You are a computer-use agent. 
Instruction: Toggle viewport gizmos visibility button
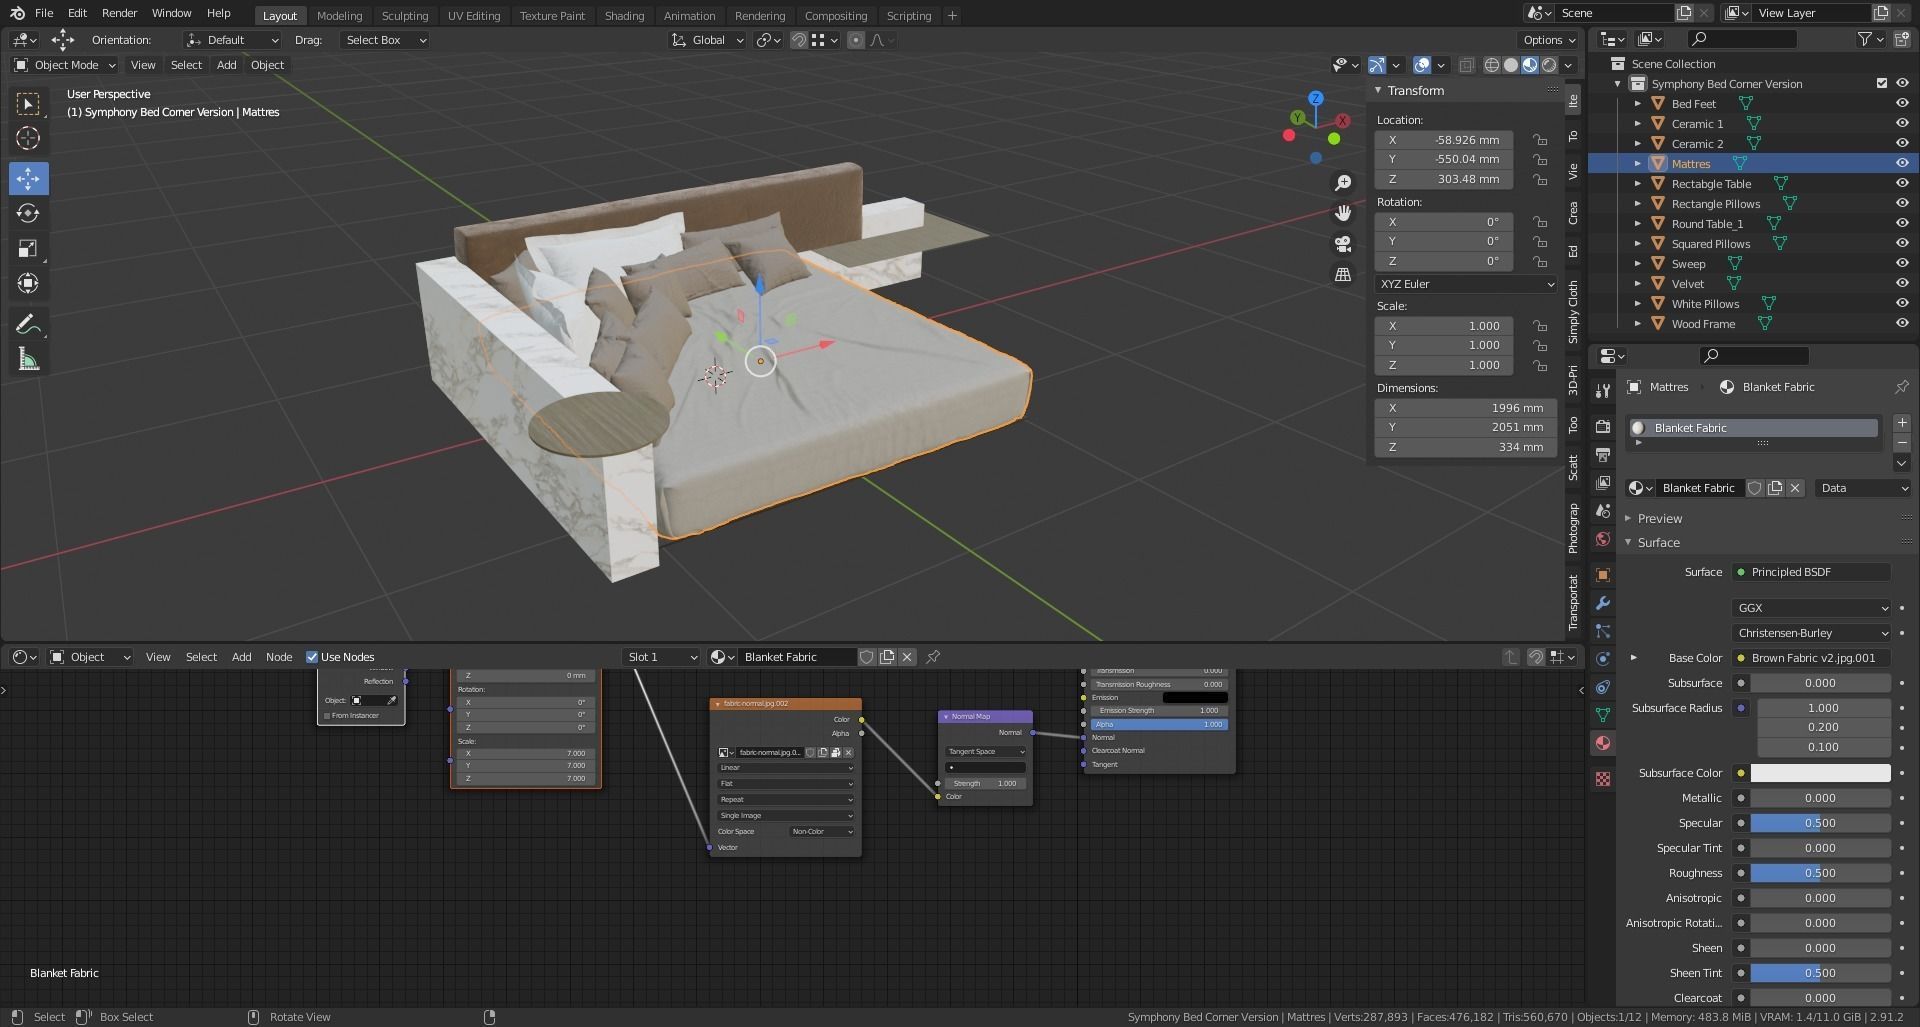pos(1377,65)
